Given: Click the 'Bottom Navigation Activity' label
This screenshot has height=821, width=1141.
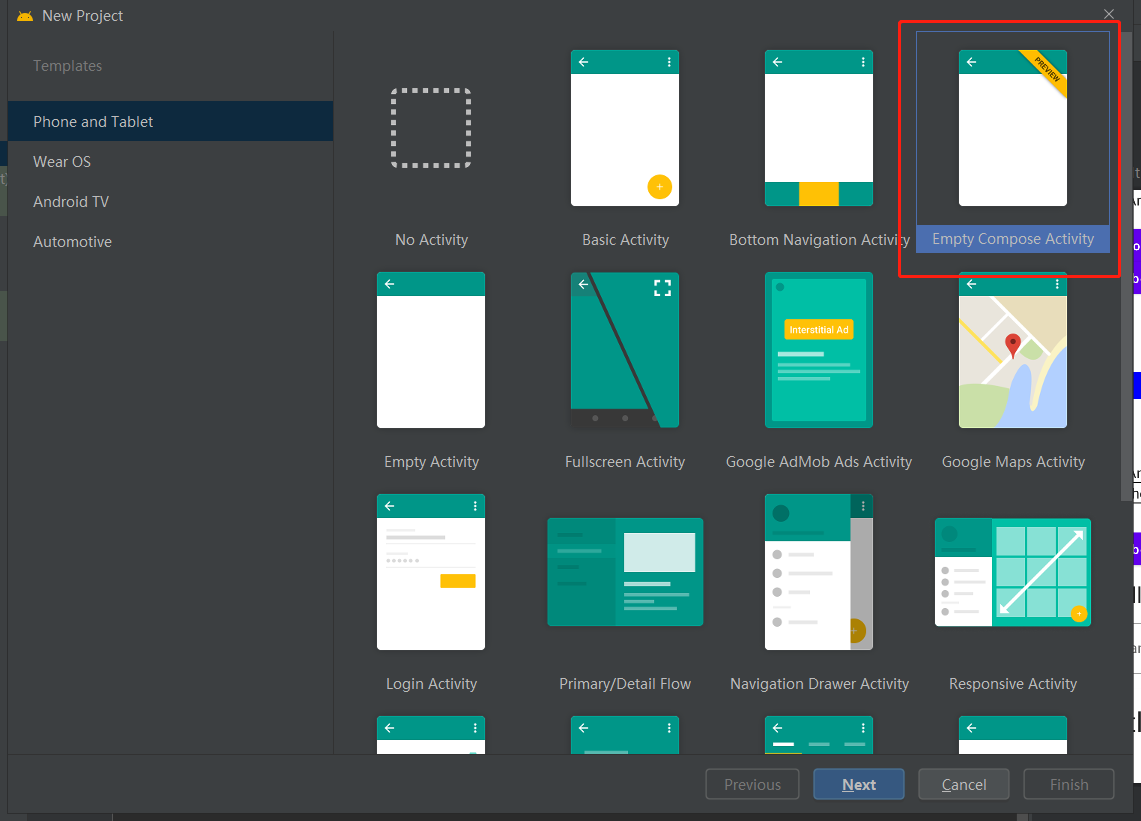Looking at the screenshot, I should [819, 239].
